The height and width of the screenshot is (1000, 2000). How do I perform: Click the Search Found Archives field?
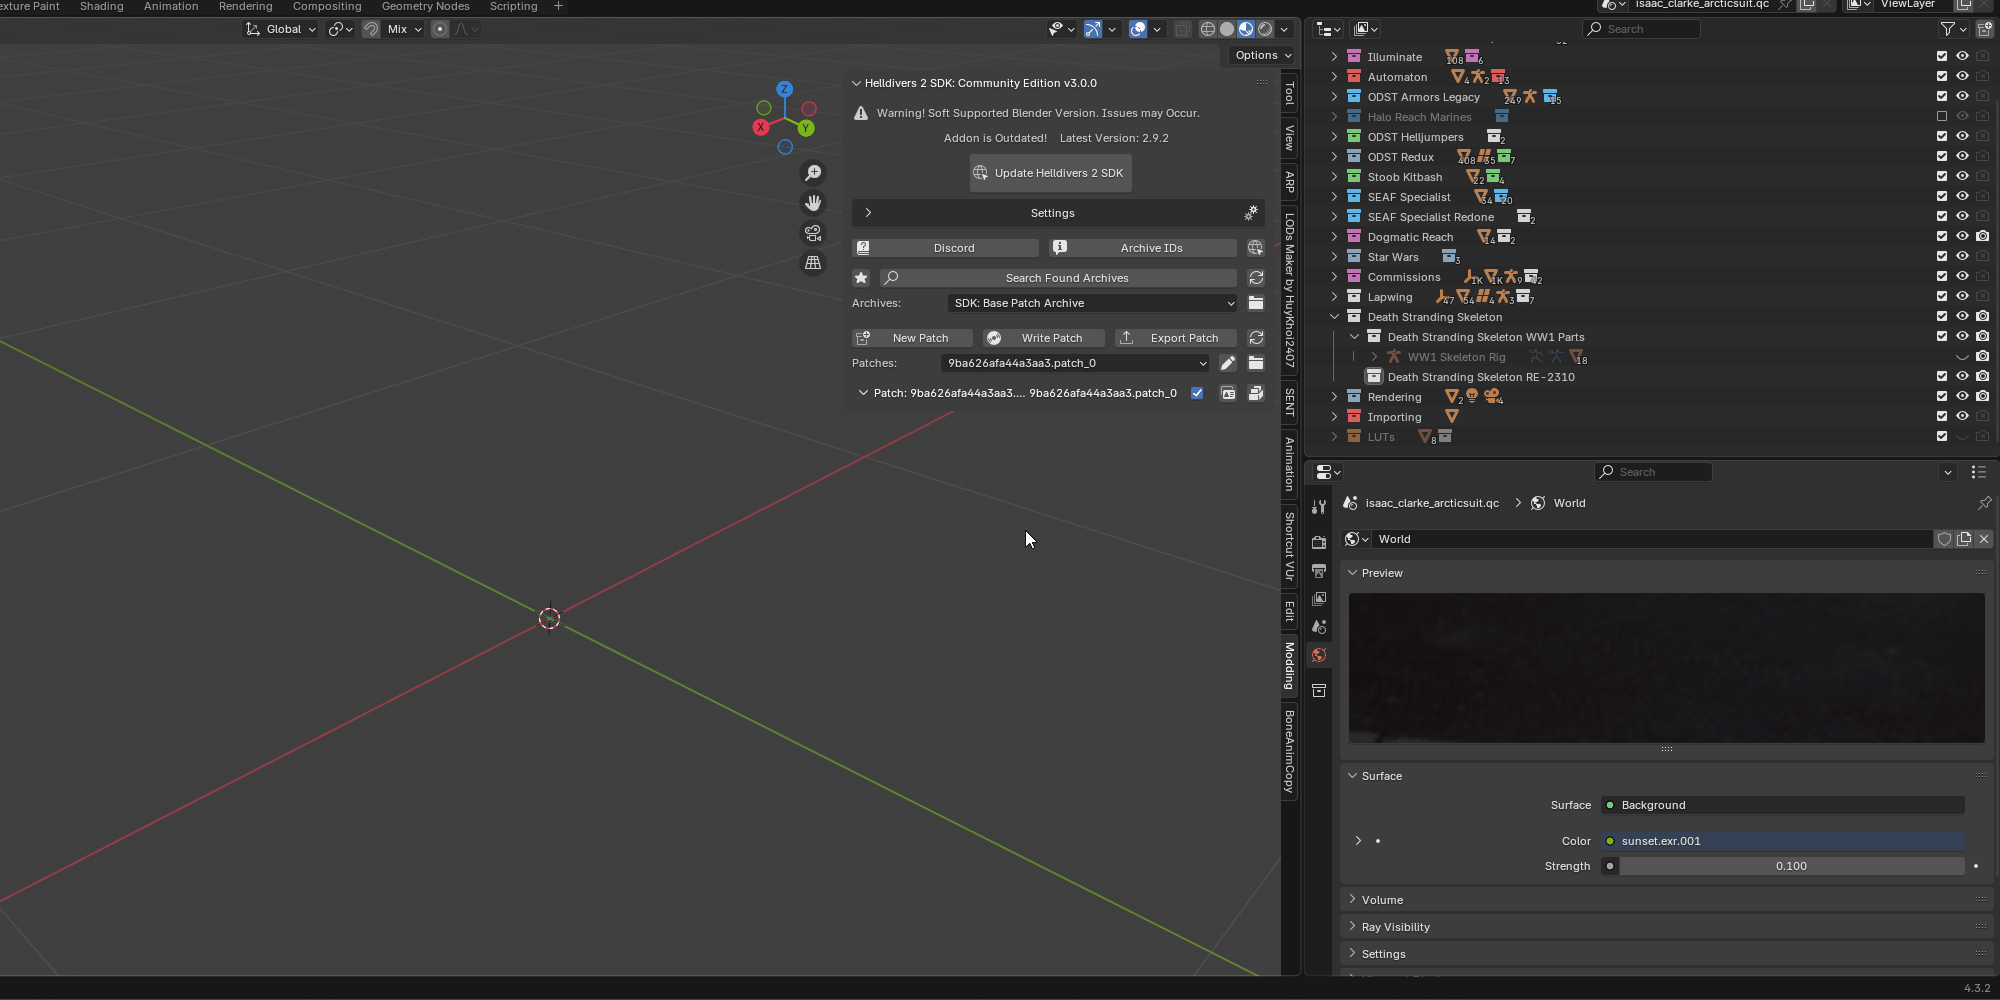[x=1066, y=278]
